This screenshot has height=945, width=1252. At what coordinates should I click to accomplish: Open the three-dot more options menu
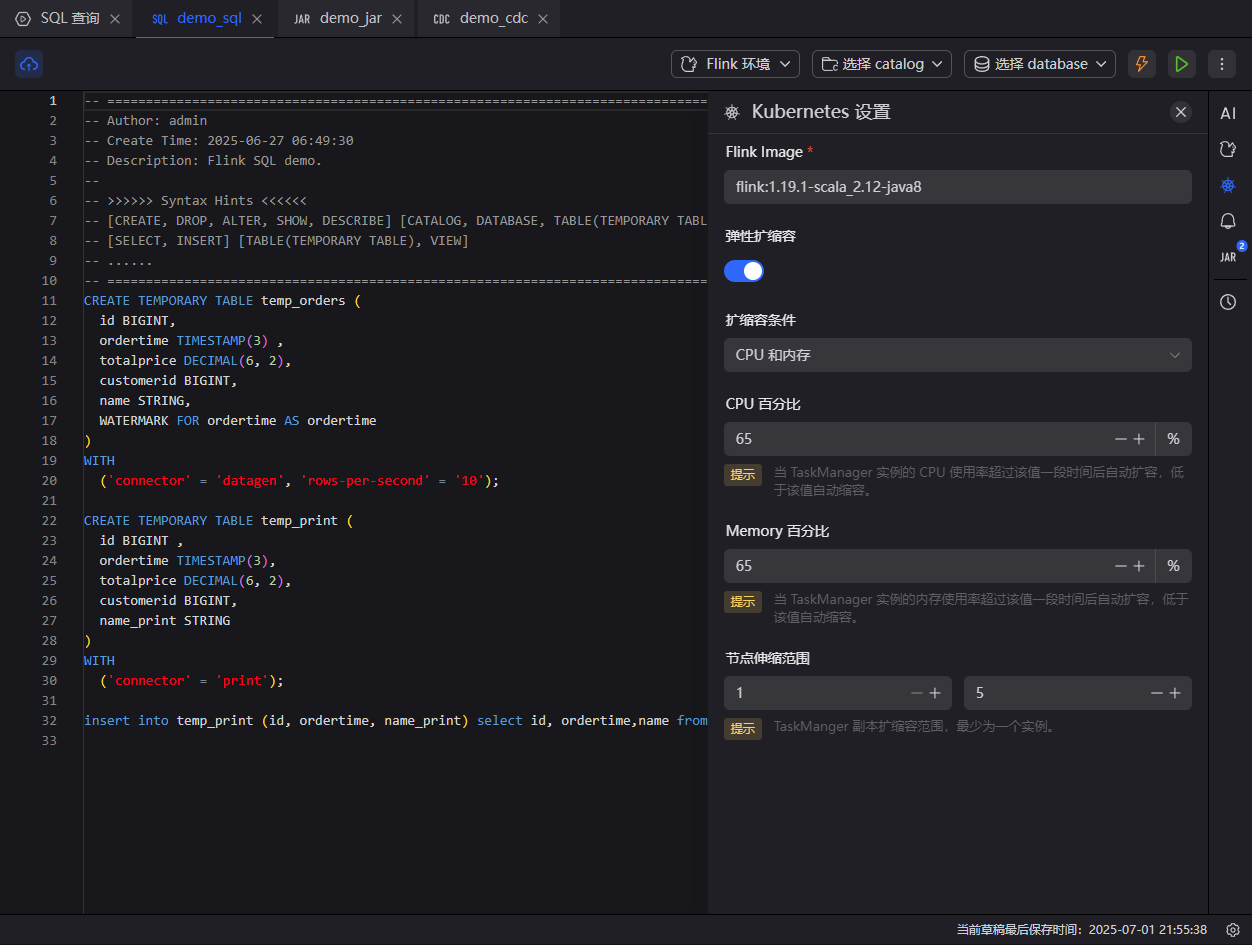(1221, 64)
